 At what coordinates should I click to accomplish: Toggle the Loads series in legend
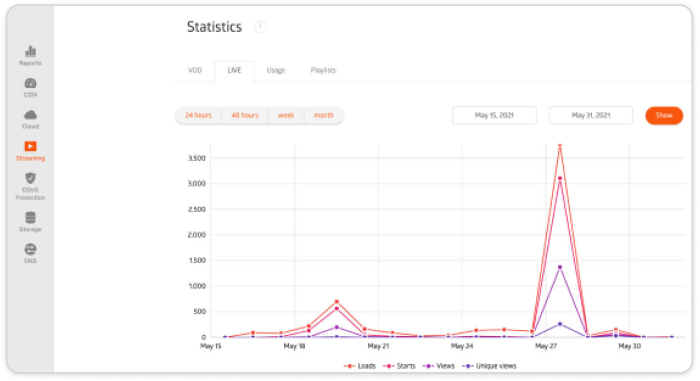tap(360, 366)
